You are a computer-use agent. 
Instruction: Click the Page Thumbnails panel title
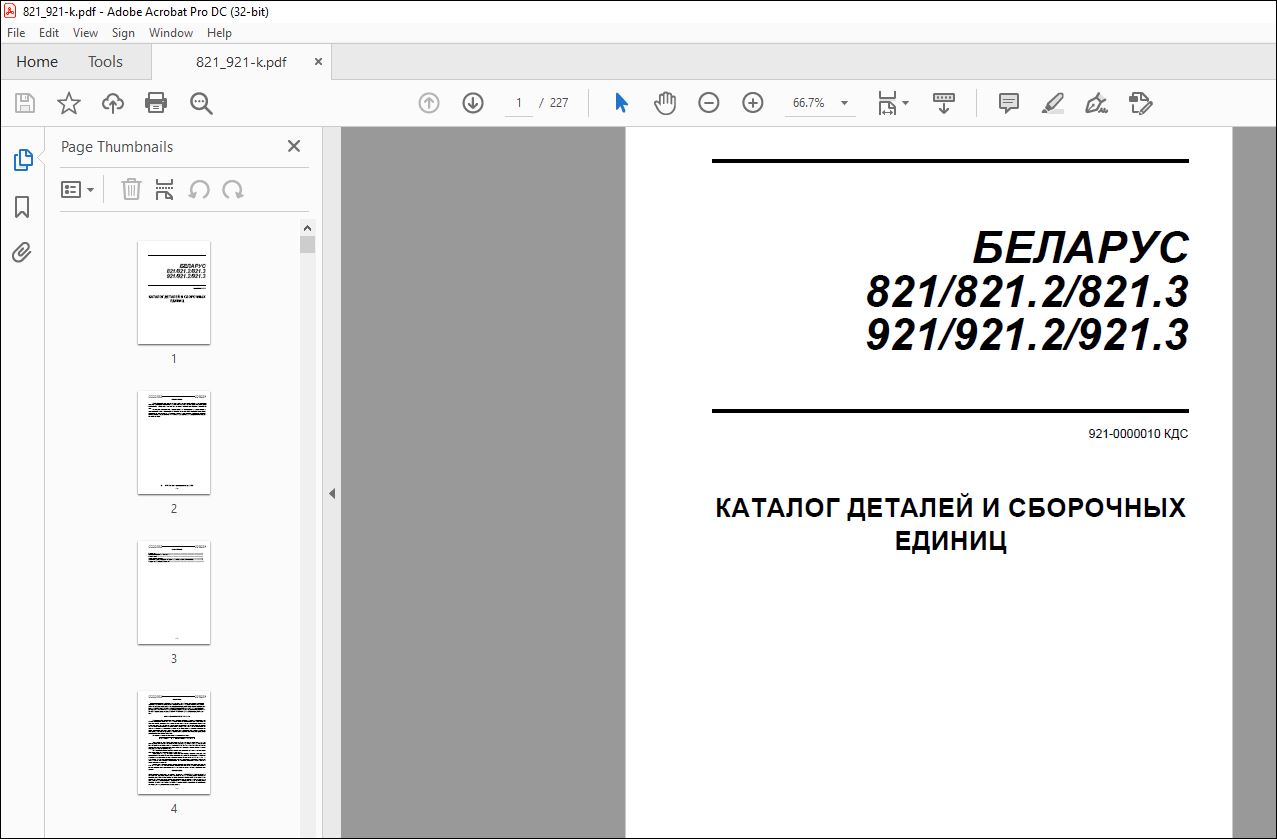[x=117, y=147]
